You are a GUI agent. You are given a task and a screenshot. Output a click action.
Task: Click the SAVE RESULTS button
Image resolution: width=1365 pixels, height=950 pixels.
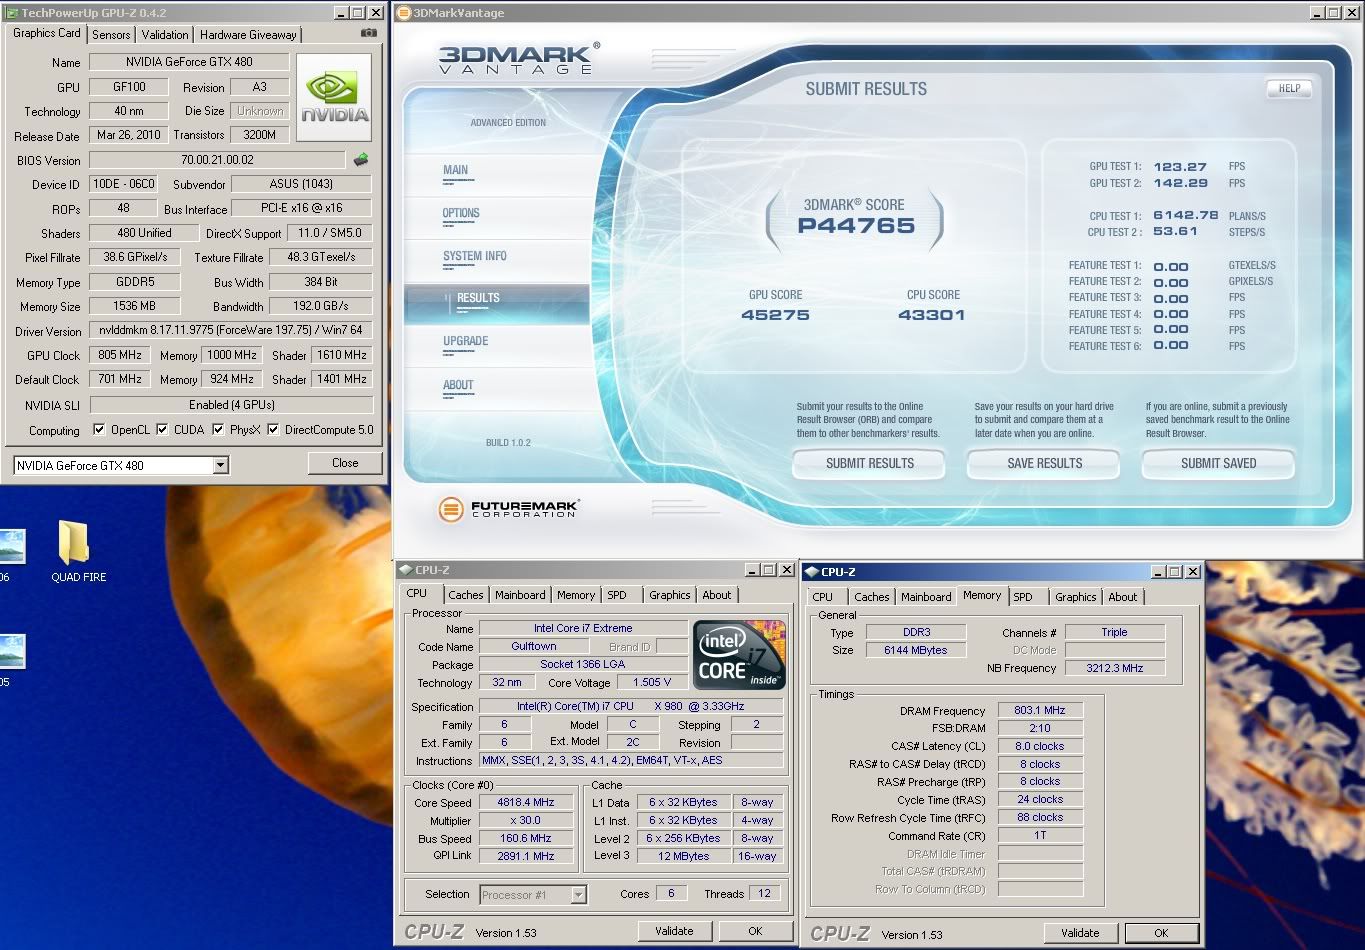(x=1044, y=464)
